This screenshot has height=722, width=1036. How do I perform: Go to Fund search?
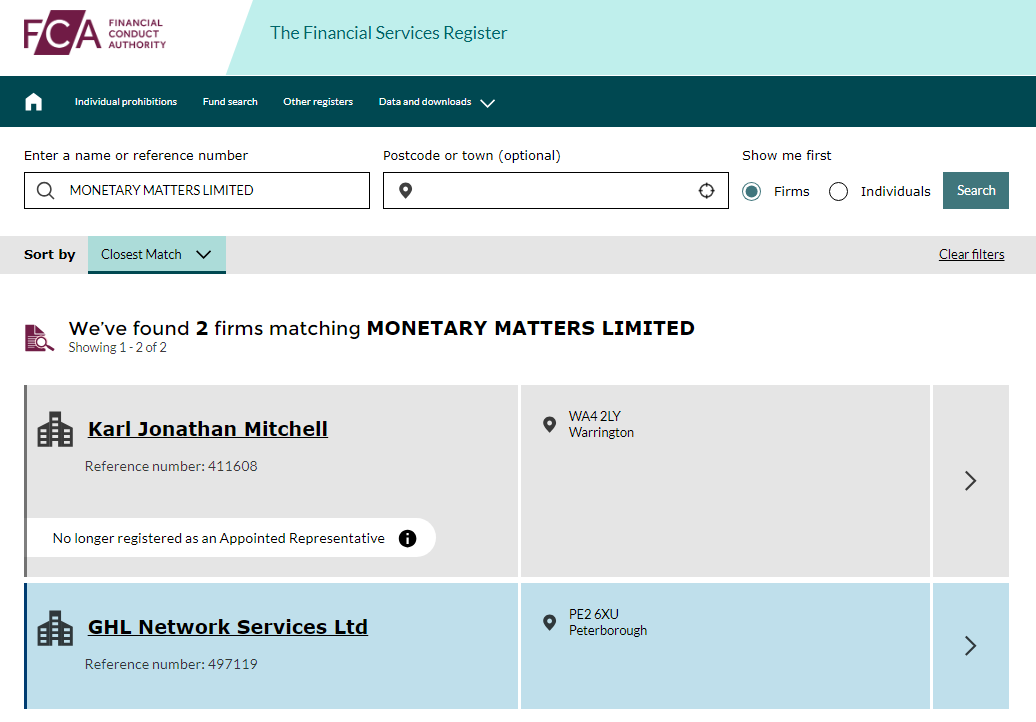click(x=230, y=102)
